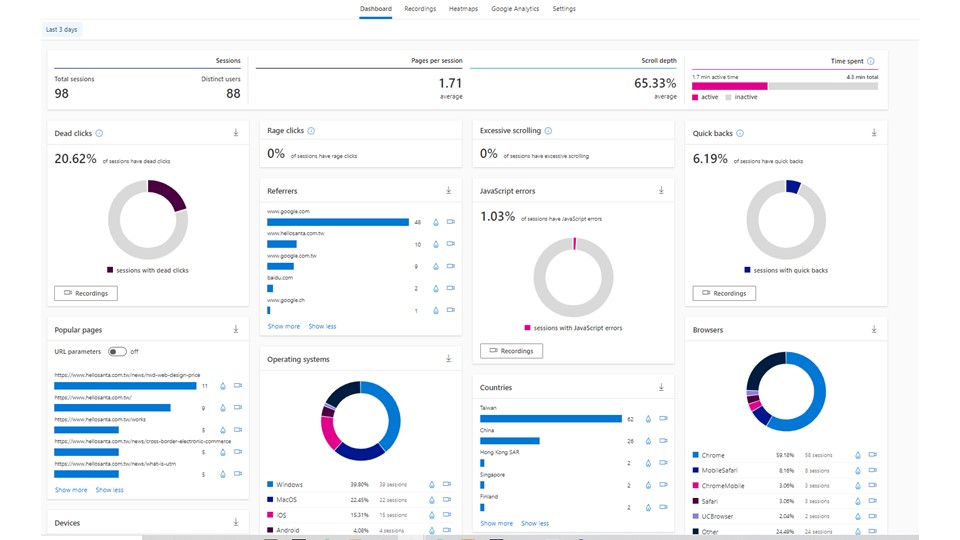Download the Dead clicks card data

[236, 133]
